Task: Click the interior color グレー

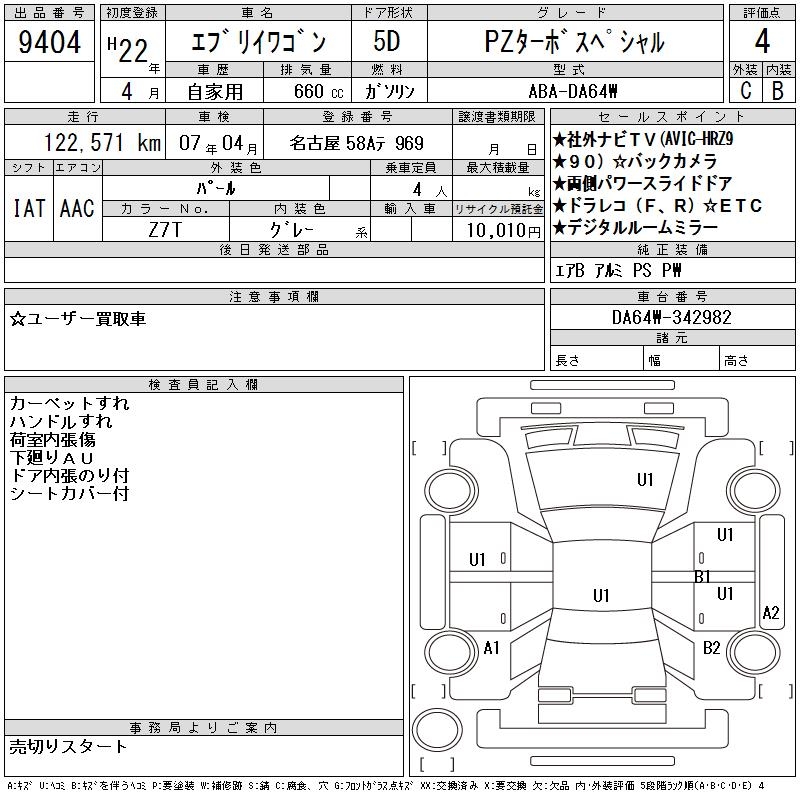Action: [292, 230]
